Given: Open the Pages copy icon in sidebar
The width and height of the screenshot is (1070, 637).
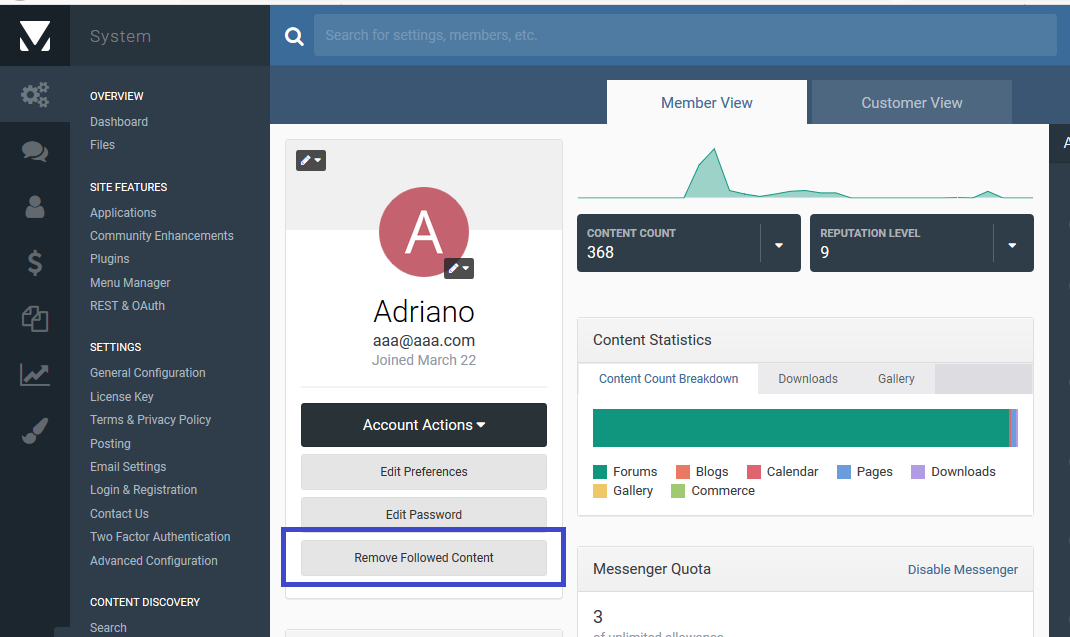Looking at the screenshot, I should coord(35,319).
